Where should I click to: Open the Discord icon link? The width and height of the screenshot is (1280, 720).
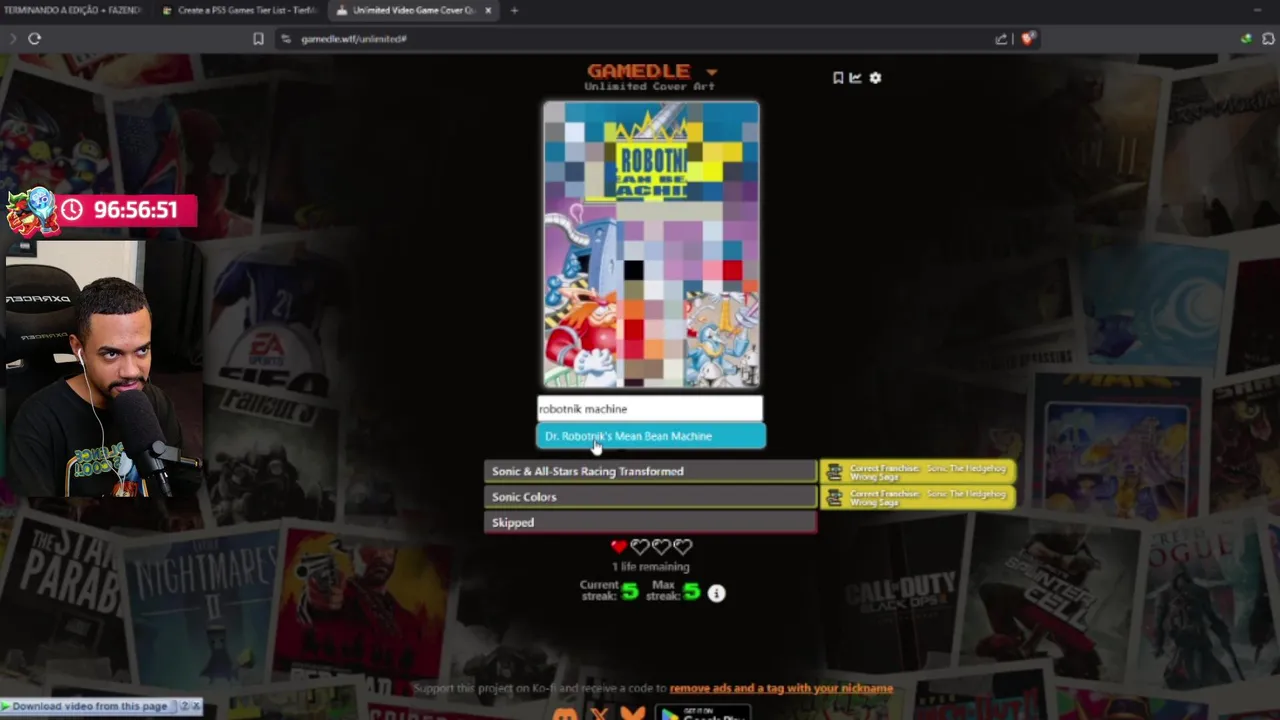click(565, 714)
